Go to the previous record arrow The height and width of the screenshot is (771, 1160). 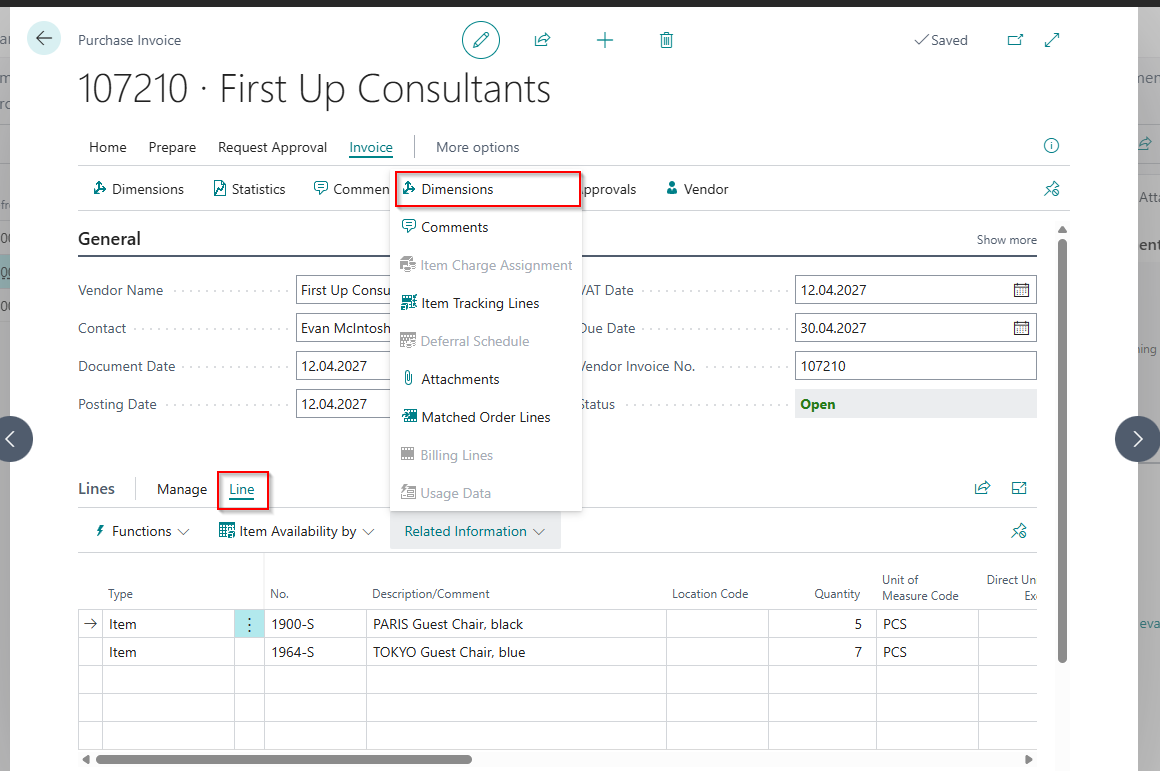click(x=12, y=439)
